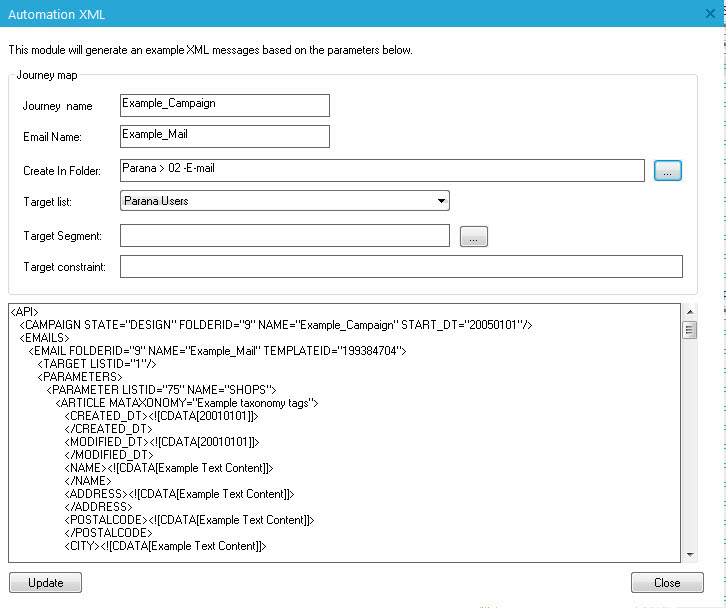The image size is (726, 608).
Task: Click the XML scrollbar up arrow
Action: pyautogui.click(x=689, y=312)
